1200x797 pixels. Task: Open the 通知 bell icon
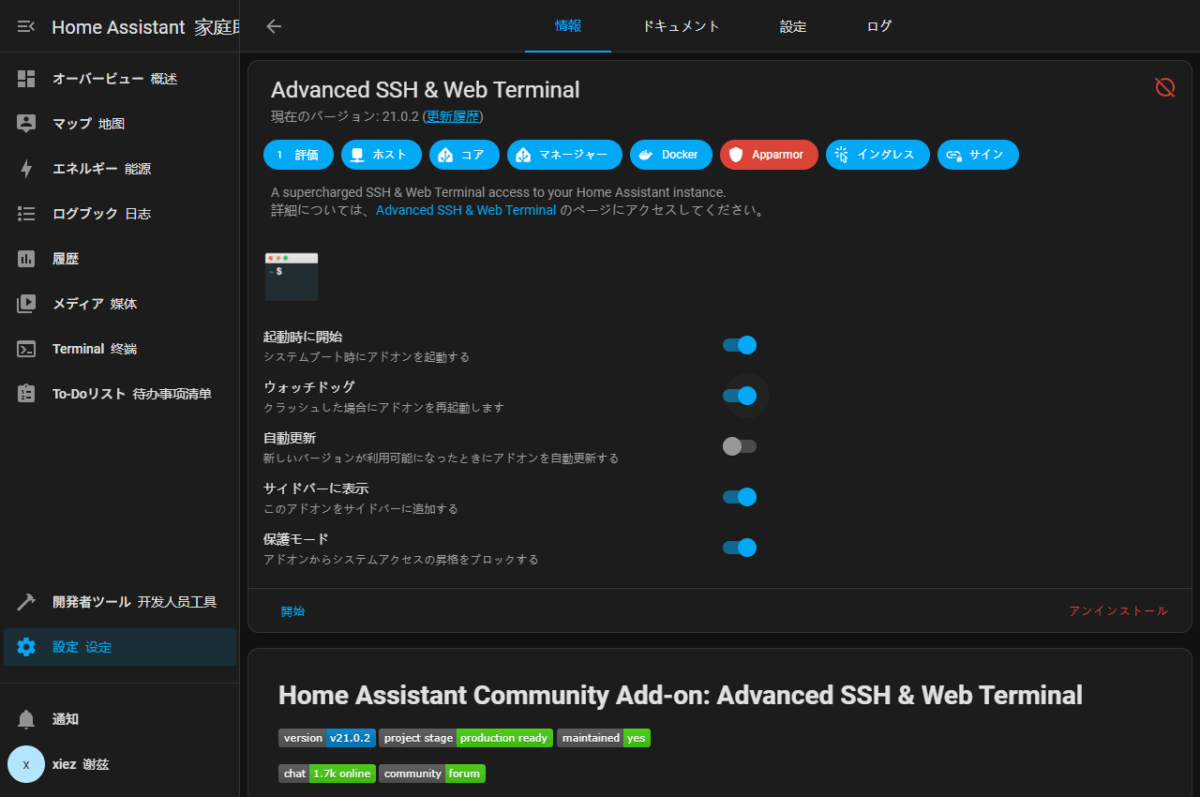(27, 719)
